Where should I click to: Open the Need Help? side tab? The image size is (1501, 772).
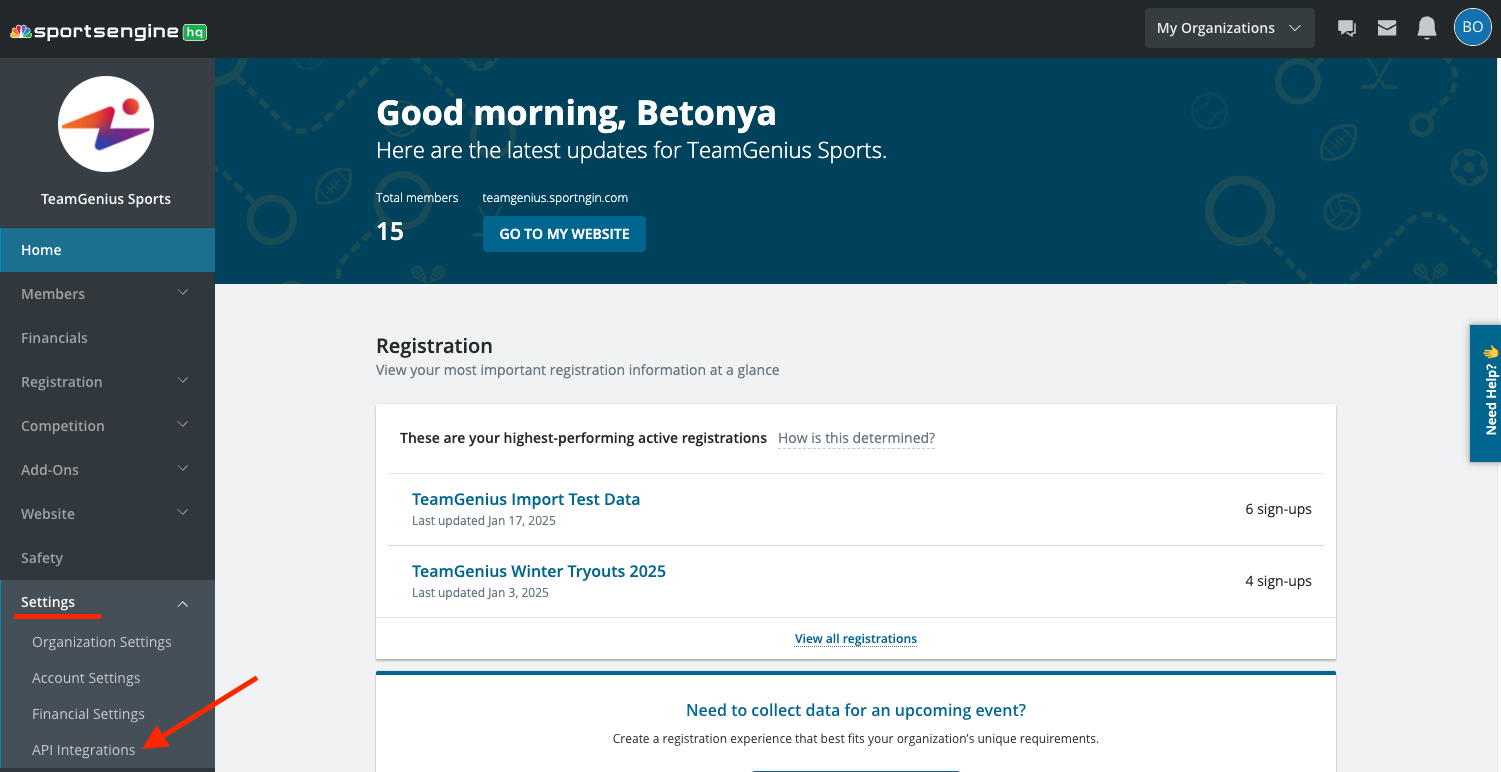pos(1486,393)
